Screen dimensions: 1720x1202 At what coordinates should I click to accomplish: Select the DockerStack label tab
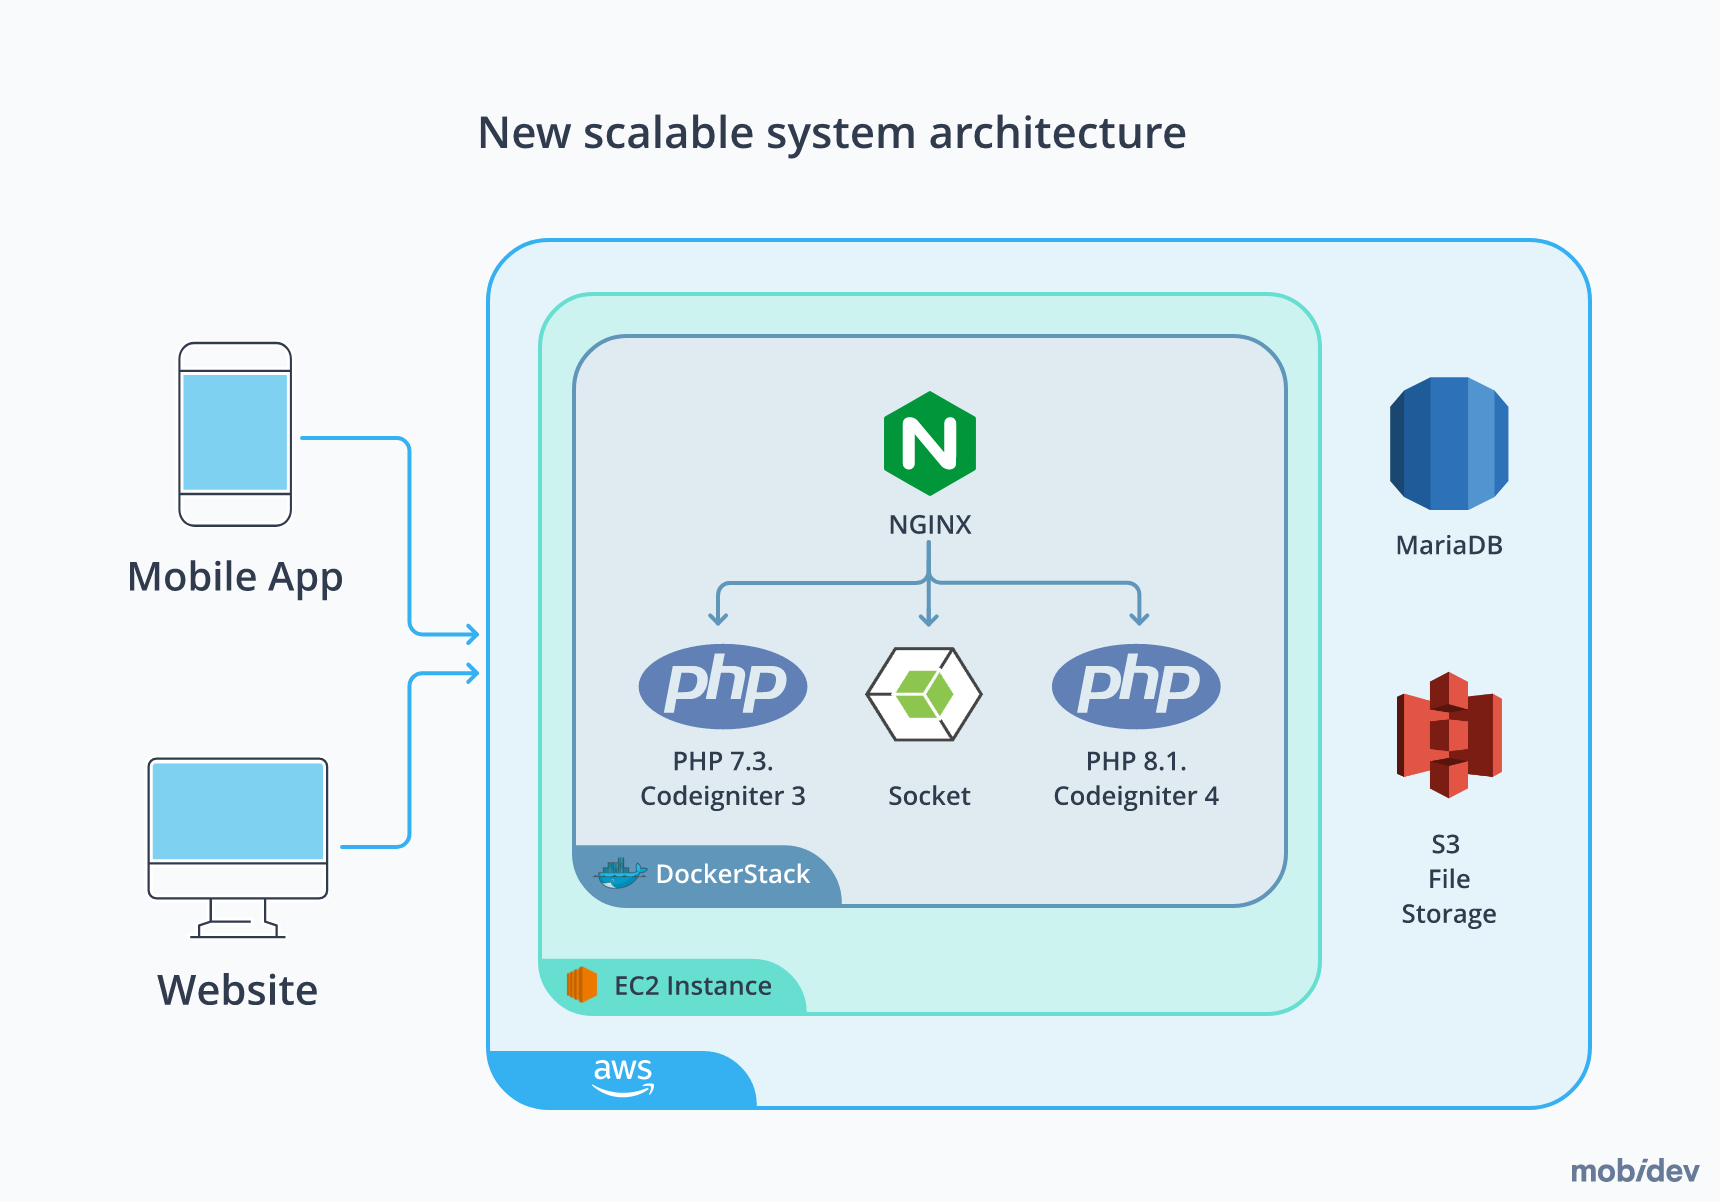732,875
